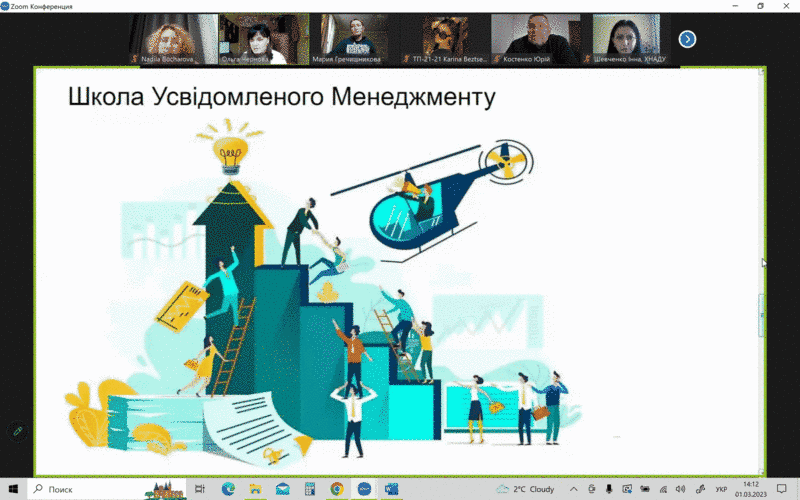This screenshot has height=500, width=800.
Task: Open the Windows Start menu
Action: (13, 489)
